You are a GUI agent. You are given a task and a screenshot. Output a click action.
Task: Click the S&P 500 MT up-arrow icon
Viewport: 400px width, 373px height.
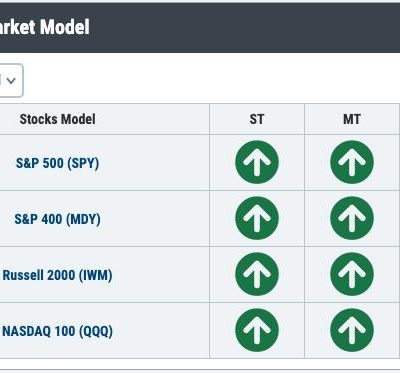[352, 162]
